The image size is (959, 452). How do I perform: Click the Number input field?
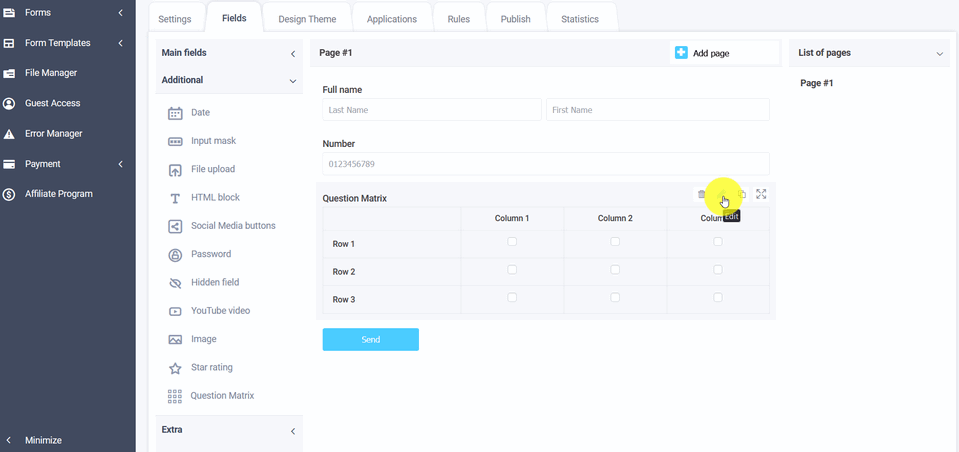[x=546, y=164]
